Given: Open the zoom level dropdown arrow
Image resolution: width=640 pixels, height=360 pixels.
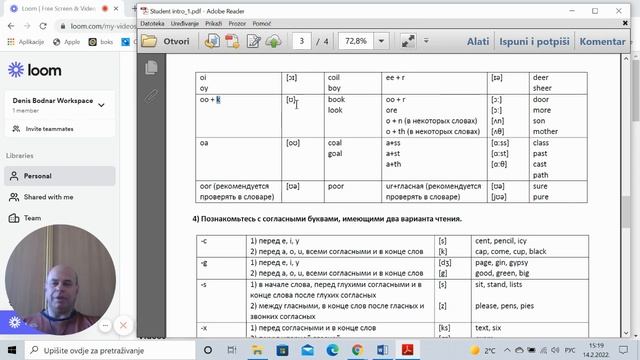Looking at the screenshot, I should 381,41.
